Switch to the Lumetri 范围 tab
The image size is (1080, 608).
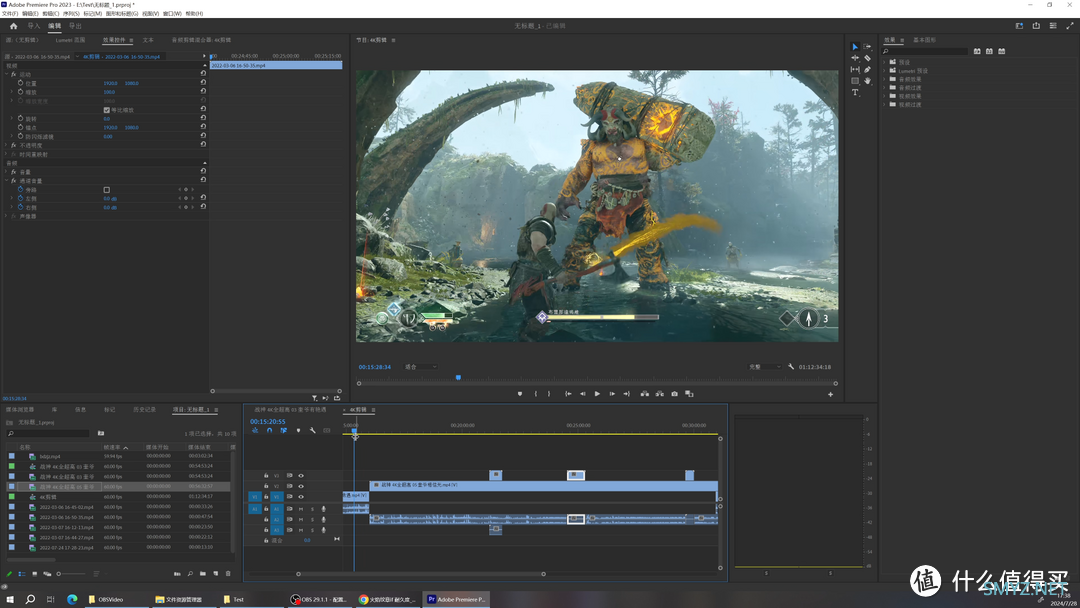(70, 40)
